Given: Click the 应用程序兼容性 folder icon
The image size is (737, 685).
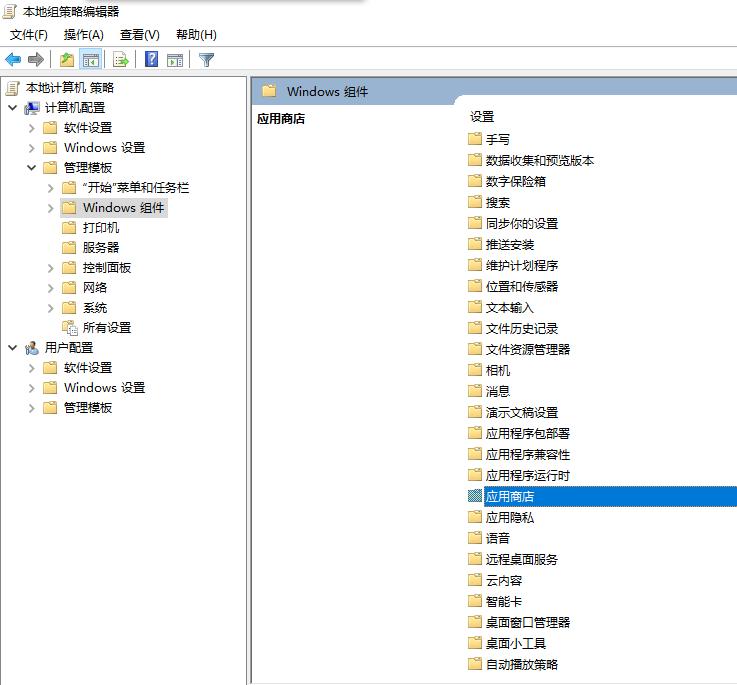Looking at the screenshot, I should [475, 454].
